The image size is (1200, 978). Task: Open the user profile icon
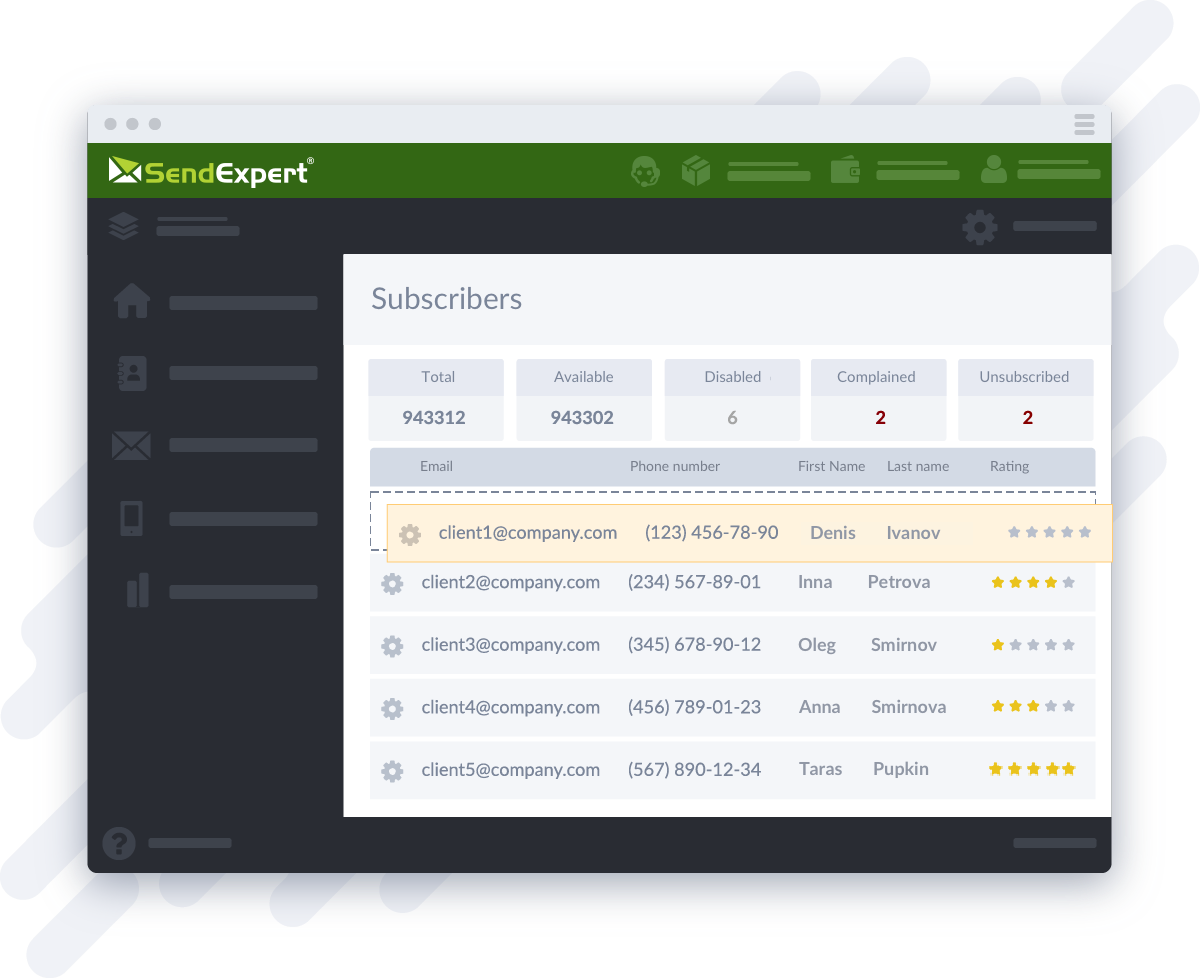[993, 170]
